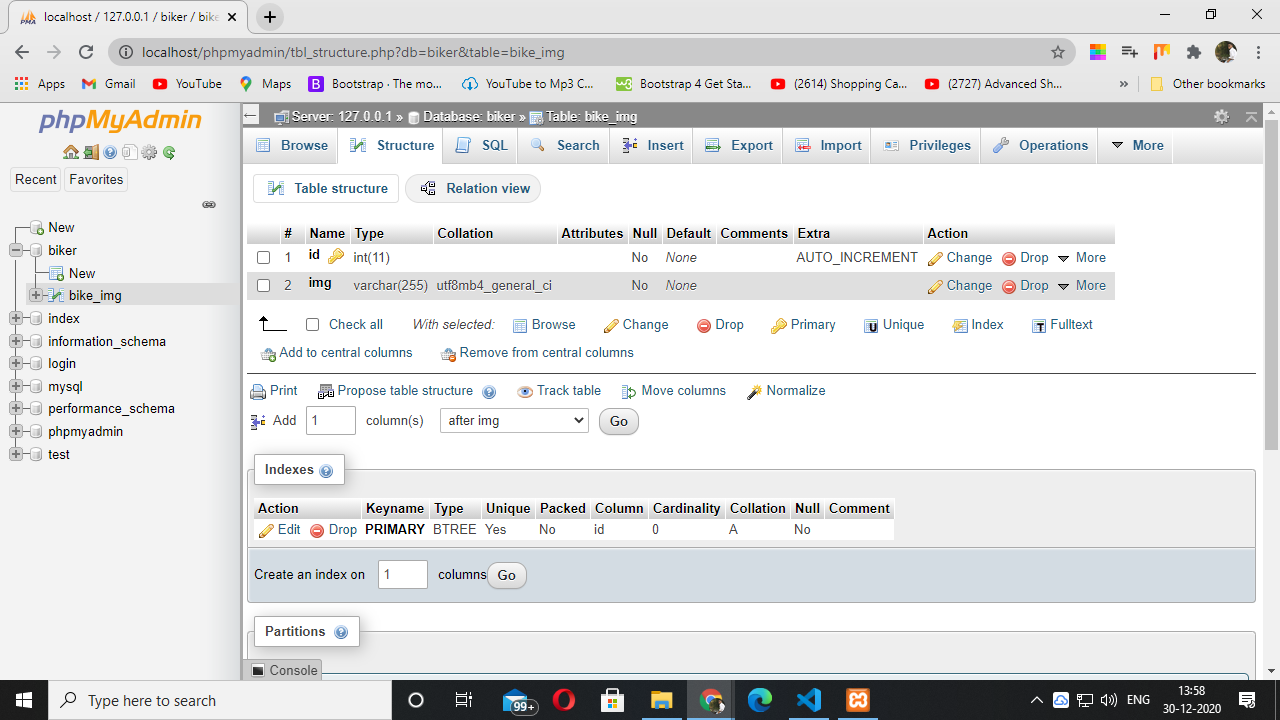Click Primary for selected columns
The height and width of the screenshot is (720, 1280).
tap(803, 325)
